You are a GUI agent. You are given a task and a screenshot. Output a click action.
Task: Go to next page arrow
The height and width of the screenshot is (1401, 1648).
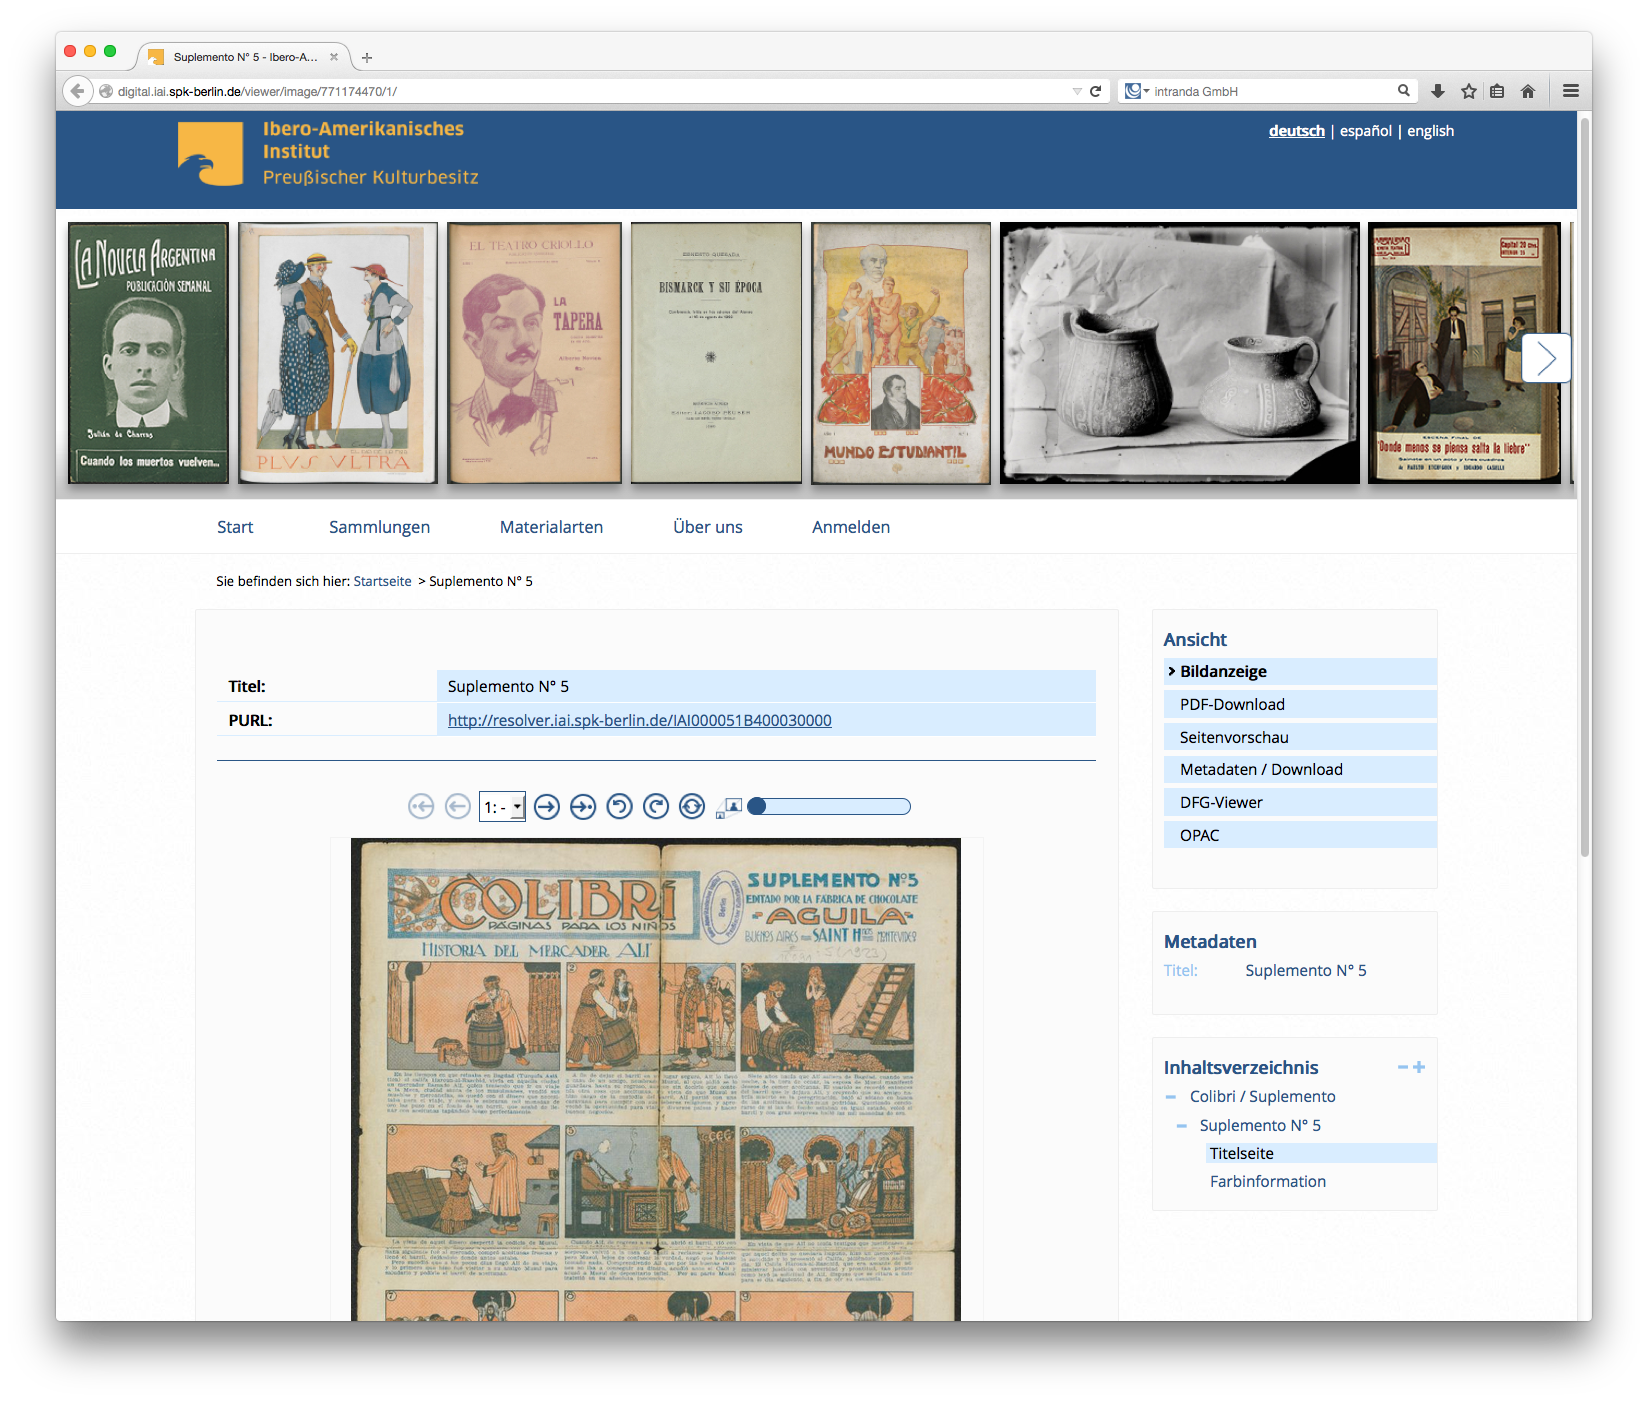[547, 806]
